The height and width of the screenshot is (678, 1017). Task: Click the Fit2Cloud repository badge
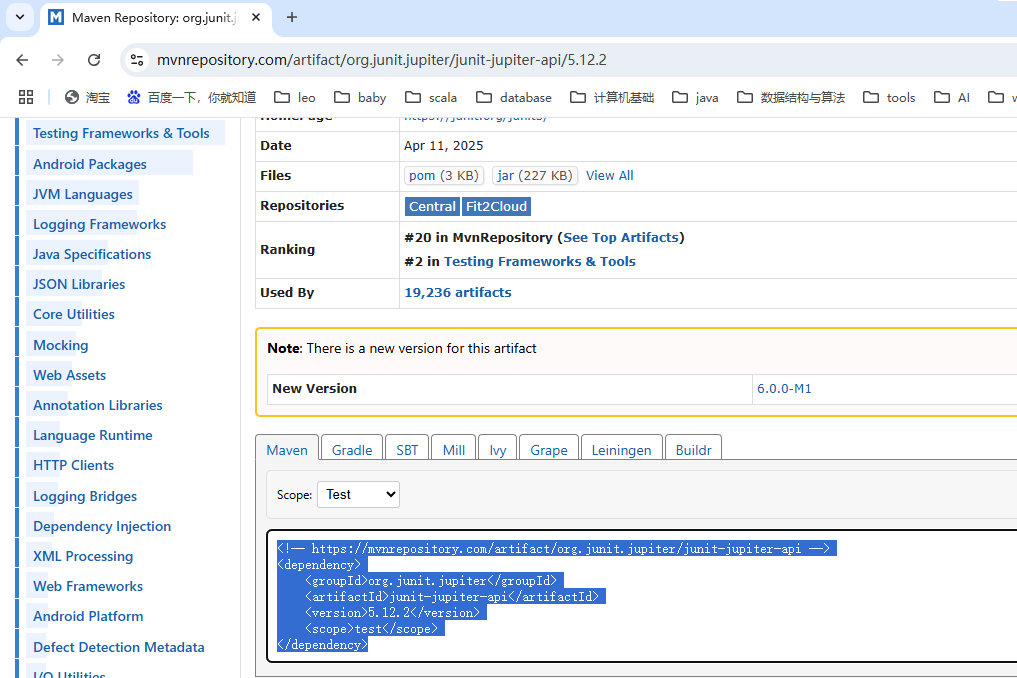[x=496, y=206]
